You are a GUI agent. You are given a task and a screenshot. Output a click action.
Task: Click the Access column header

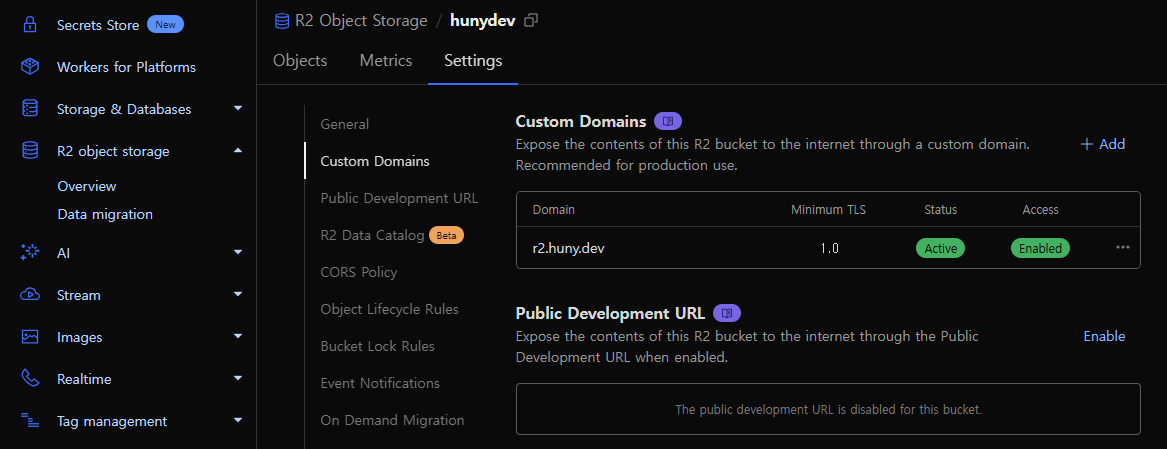click(1040, 210)
